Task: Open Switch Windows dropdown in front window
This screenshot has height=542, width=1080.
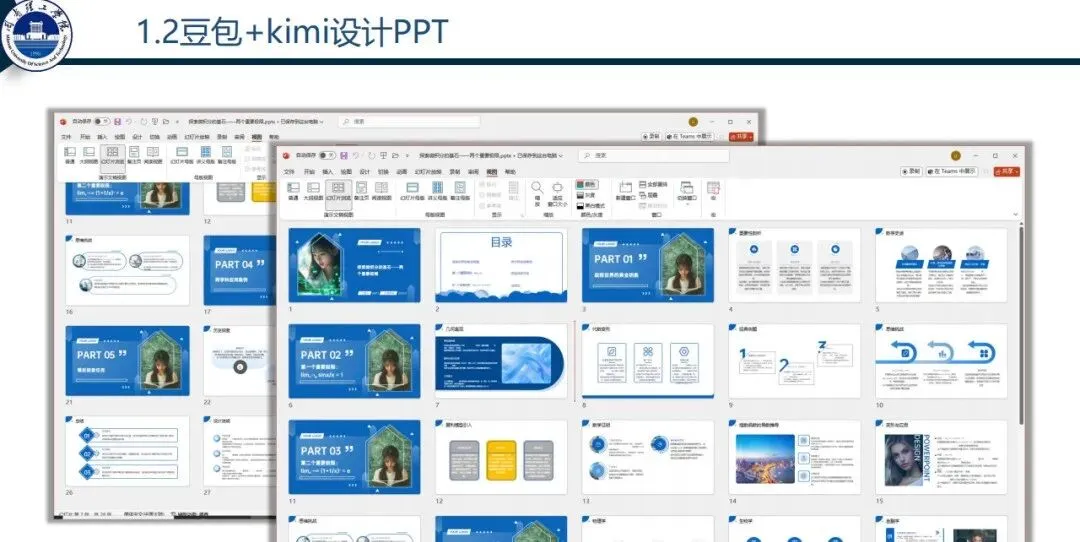Action: pos(687,193)
